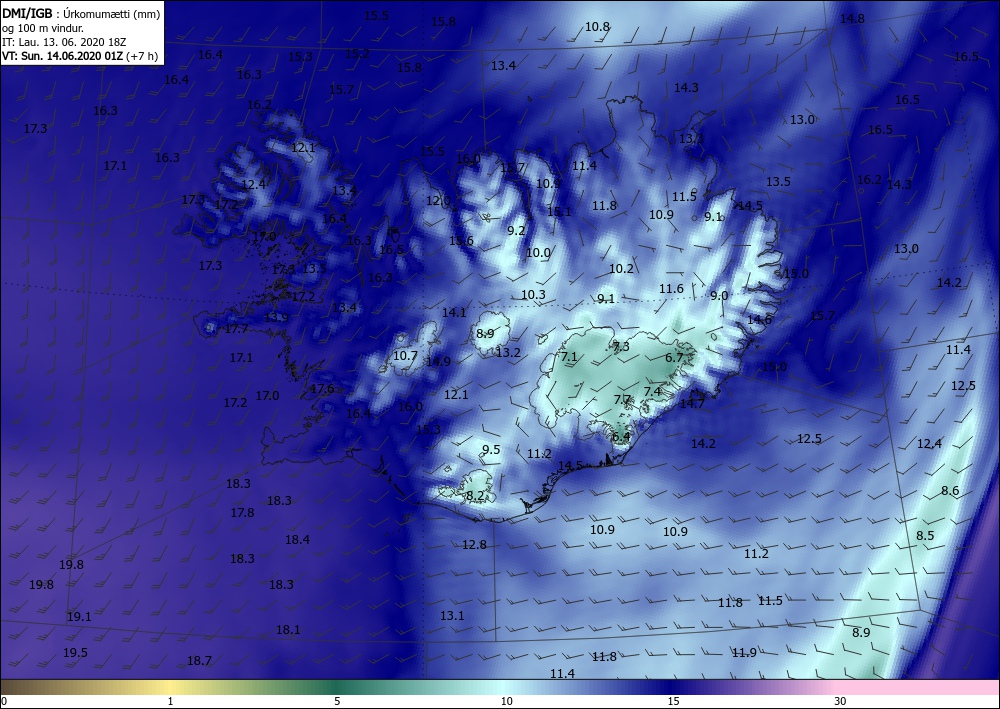
Task: Click the map value 13.1
Action: (x=452, y=616)
